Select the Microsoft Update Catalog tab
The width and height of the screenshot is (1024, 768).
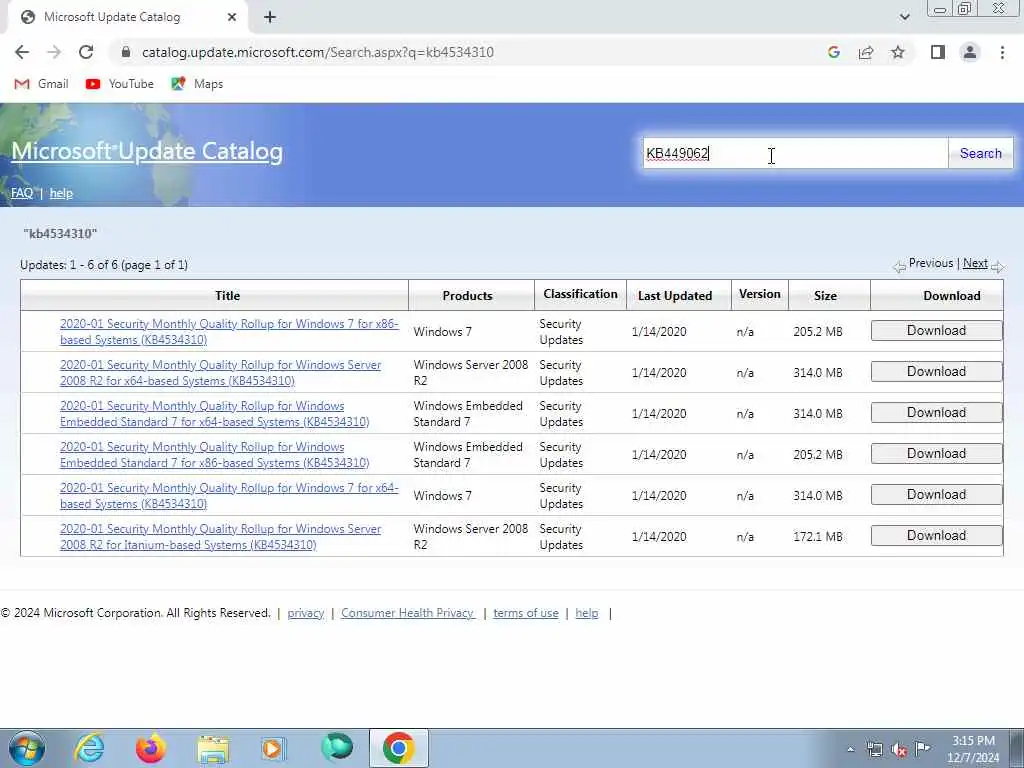pyautogui.click(x=124, y=18)
